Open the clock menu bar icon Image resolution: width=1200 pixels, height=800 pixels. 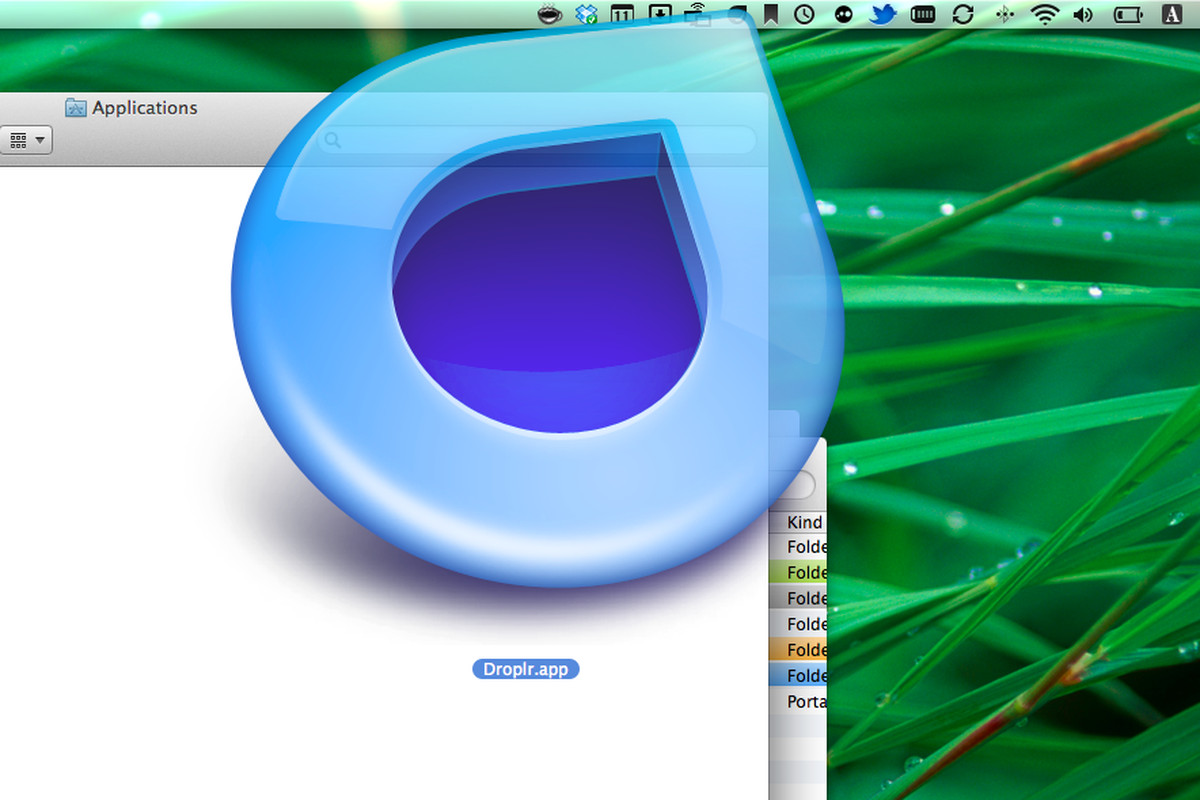[x=804, y=14]
